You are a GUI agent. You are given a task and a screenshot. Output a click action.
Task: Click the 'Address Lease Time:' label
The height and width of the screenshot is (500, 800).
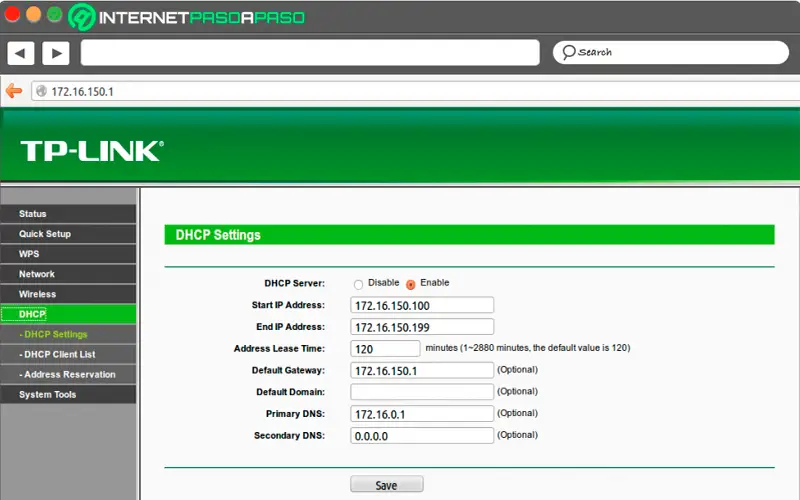(x=279, y=348)
